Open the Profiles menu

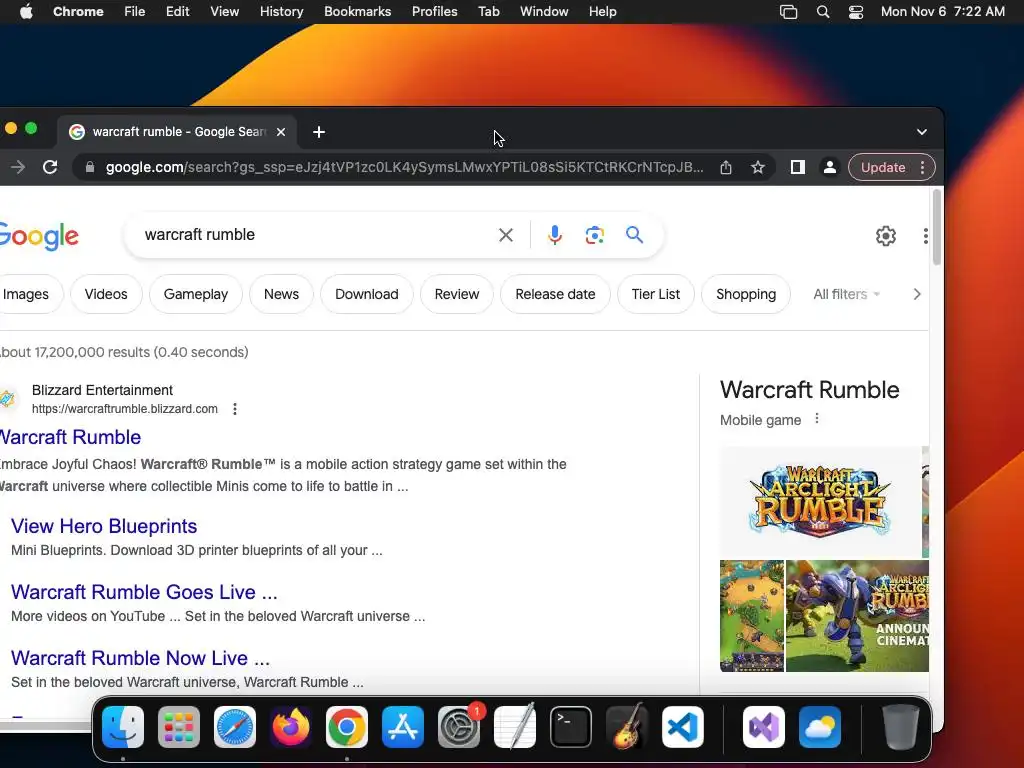tap(434, 12)
